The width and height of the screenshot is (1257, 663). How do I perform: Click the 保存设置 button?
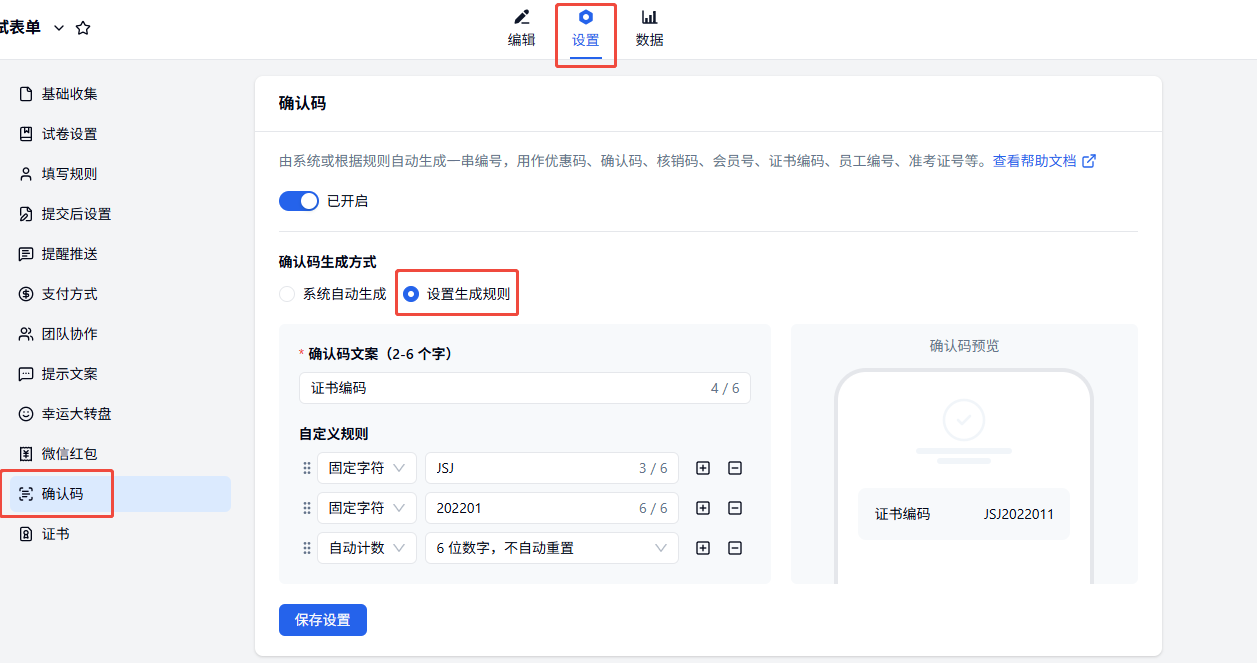pyautogui.click(x=322, y=620)
